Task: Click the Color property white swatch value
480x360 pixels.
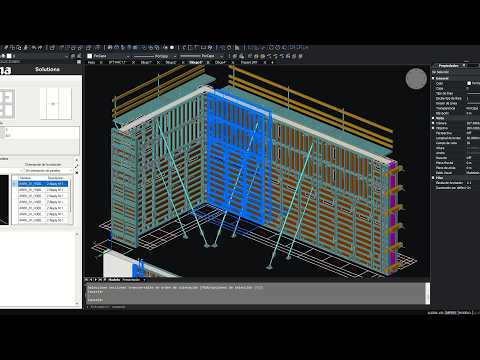Action: [469, 83]
